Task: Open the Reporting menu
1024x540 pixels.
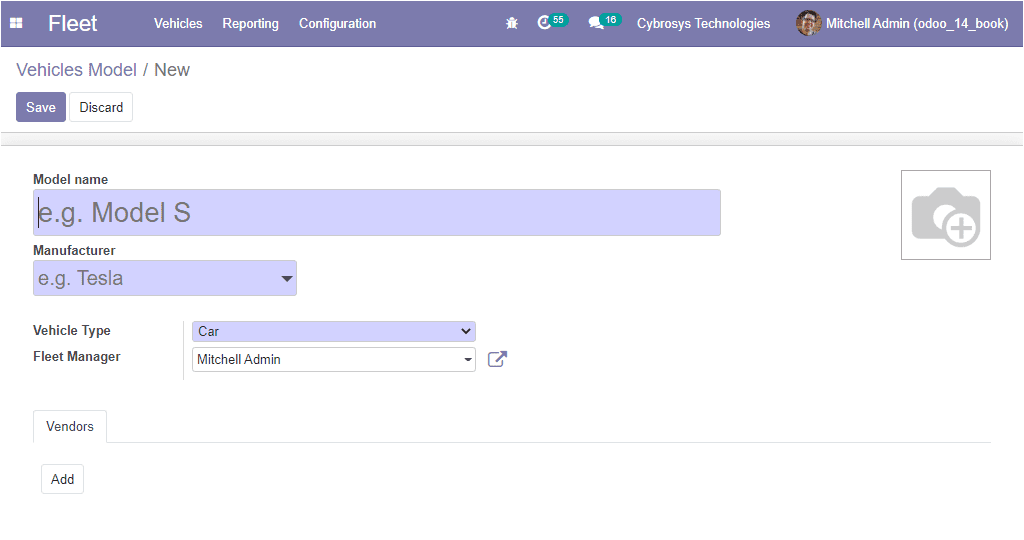Action: [x=250, y=24]
